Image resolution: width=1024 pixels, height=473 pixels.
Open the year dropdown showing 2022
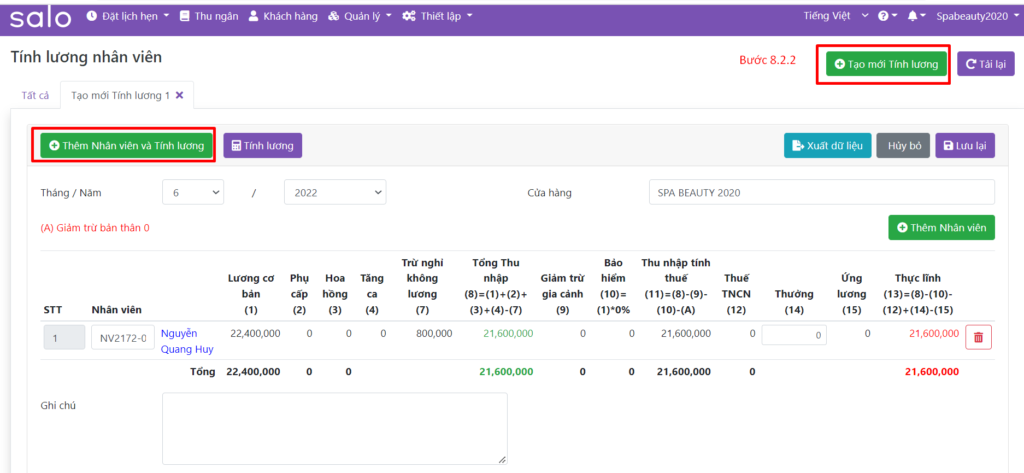[334, 192]
